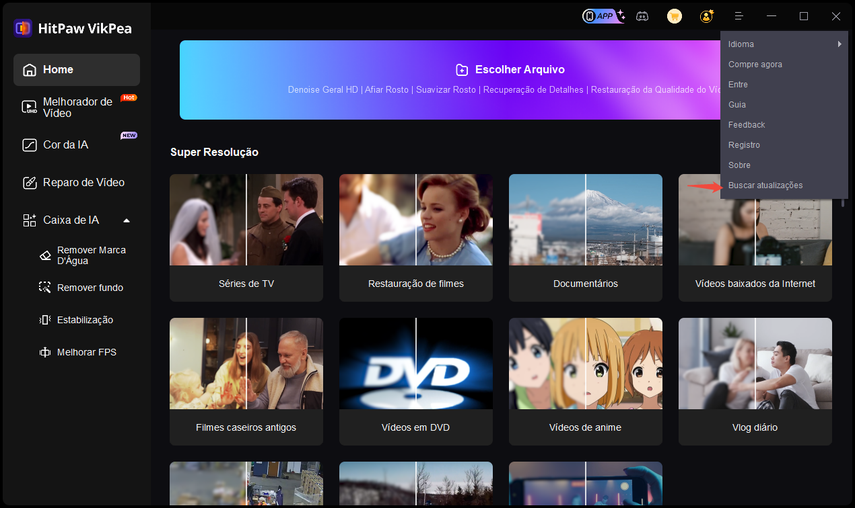855x508 pixels.
Task: Open the Restauração de filmes thumbnail
Action: [x=416, y=220]
